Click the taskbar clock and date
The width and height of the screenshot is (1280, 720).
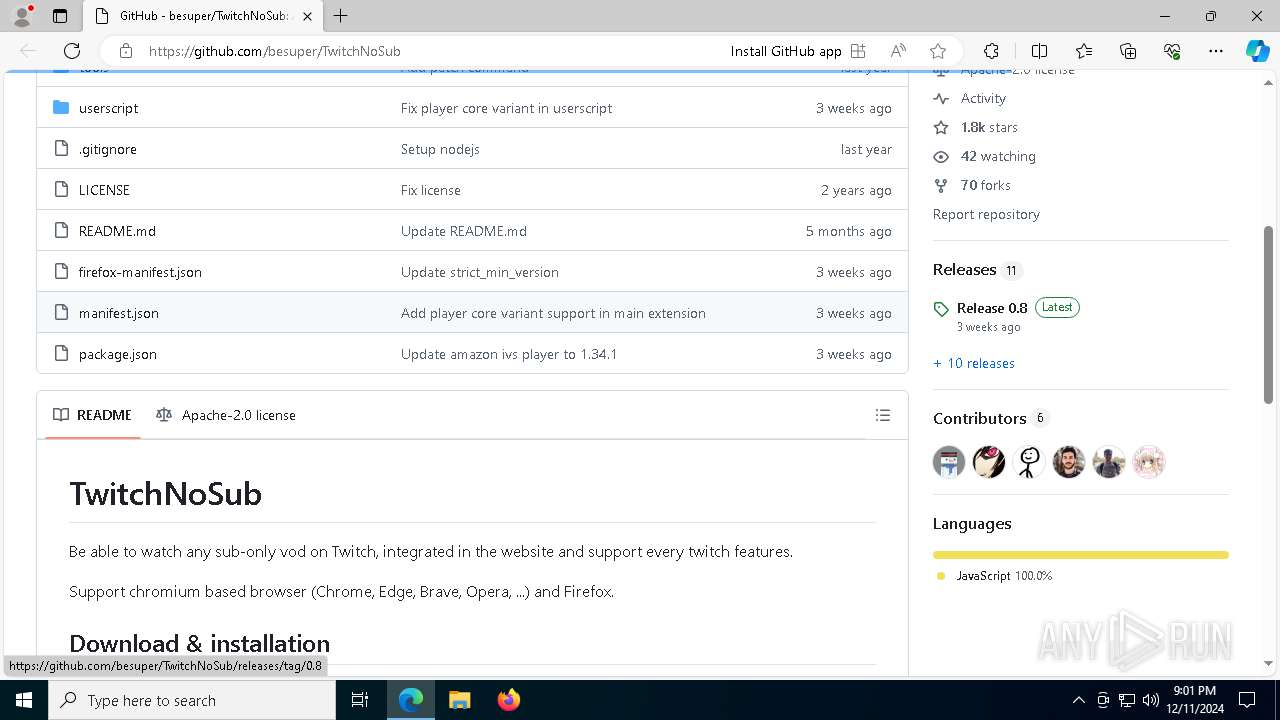pyautogui.click(x=1194, y=700)
